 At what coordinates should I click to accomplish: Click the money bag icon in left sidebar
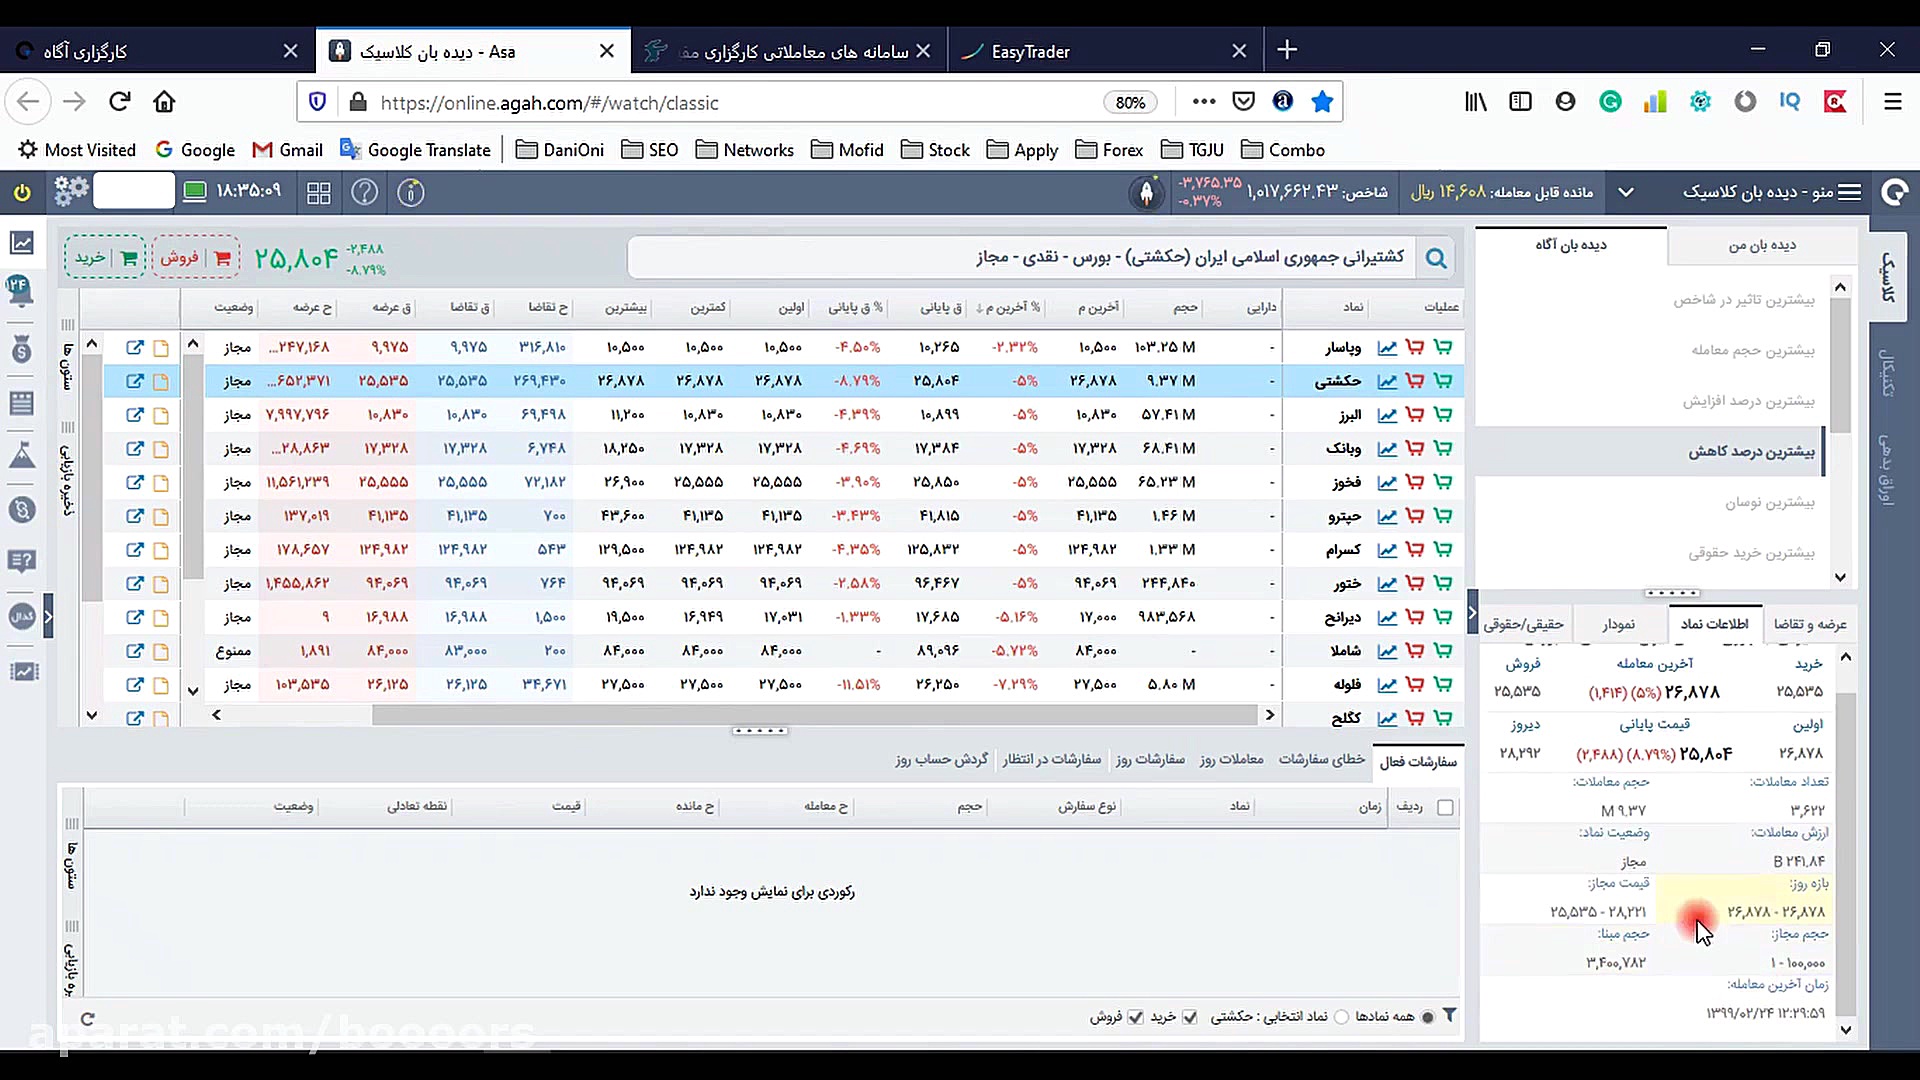(x=22, y=349)
